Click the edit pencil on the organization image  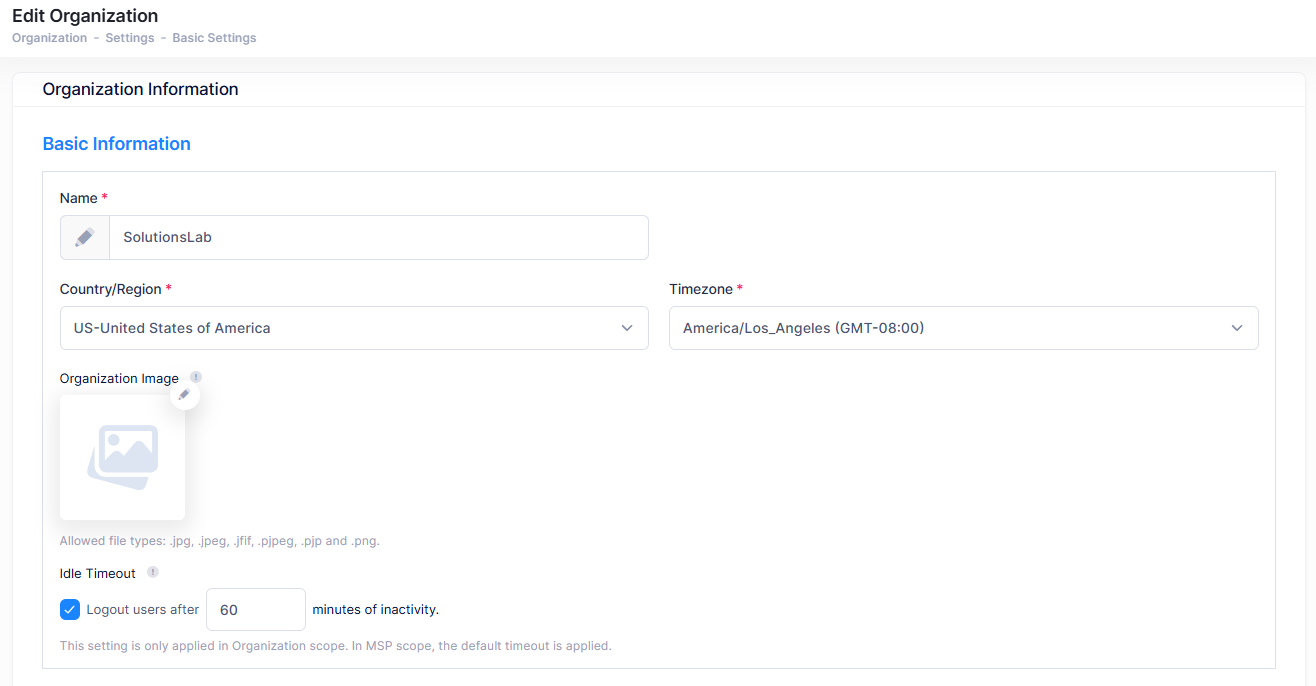(x=184, y=395)
